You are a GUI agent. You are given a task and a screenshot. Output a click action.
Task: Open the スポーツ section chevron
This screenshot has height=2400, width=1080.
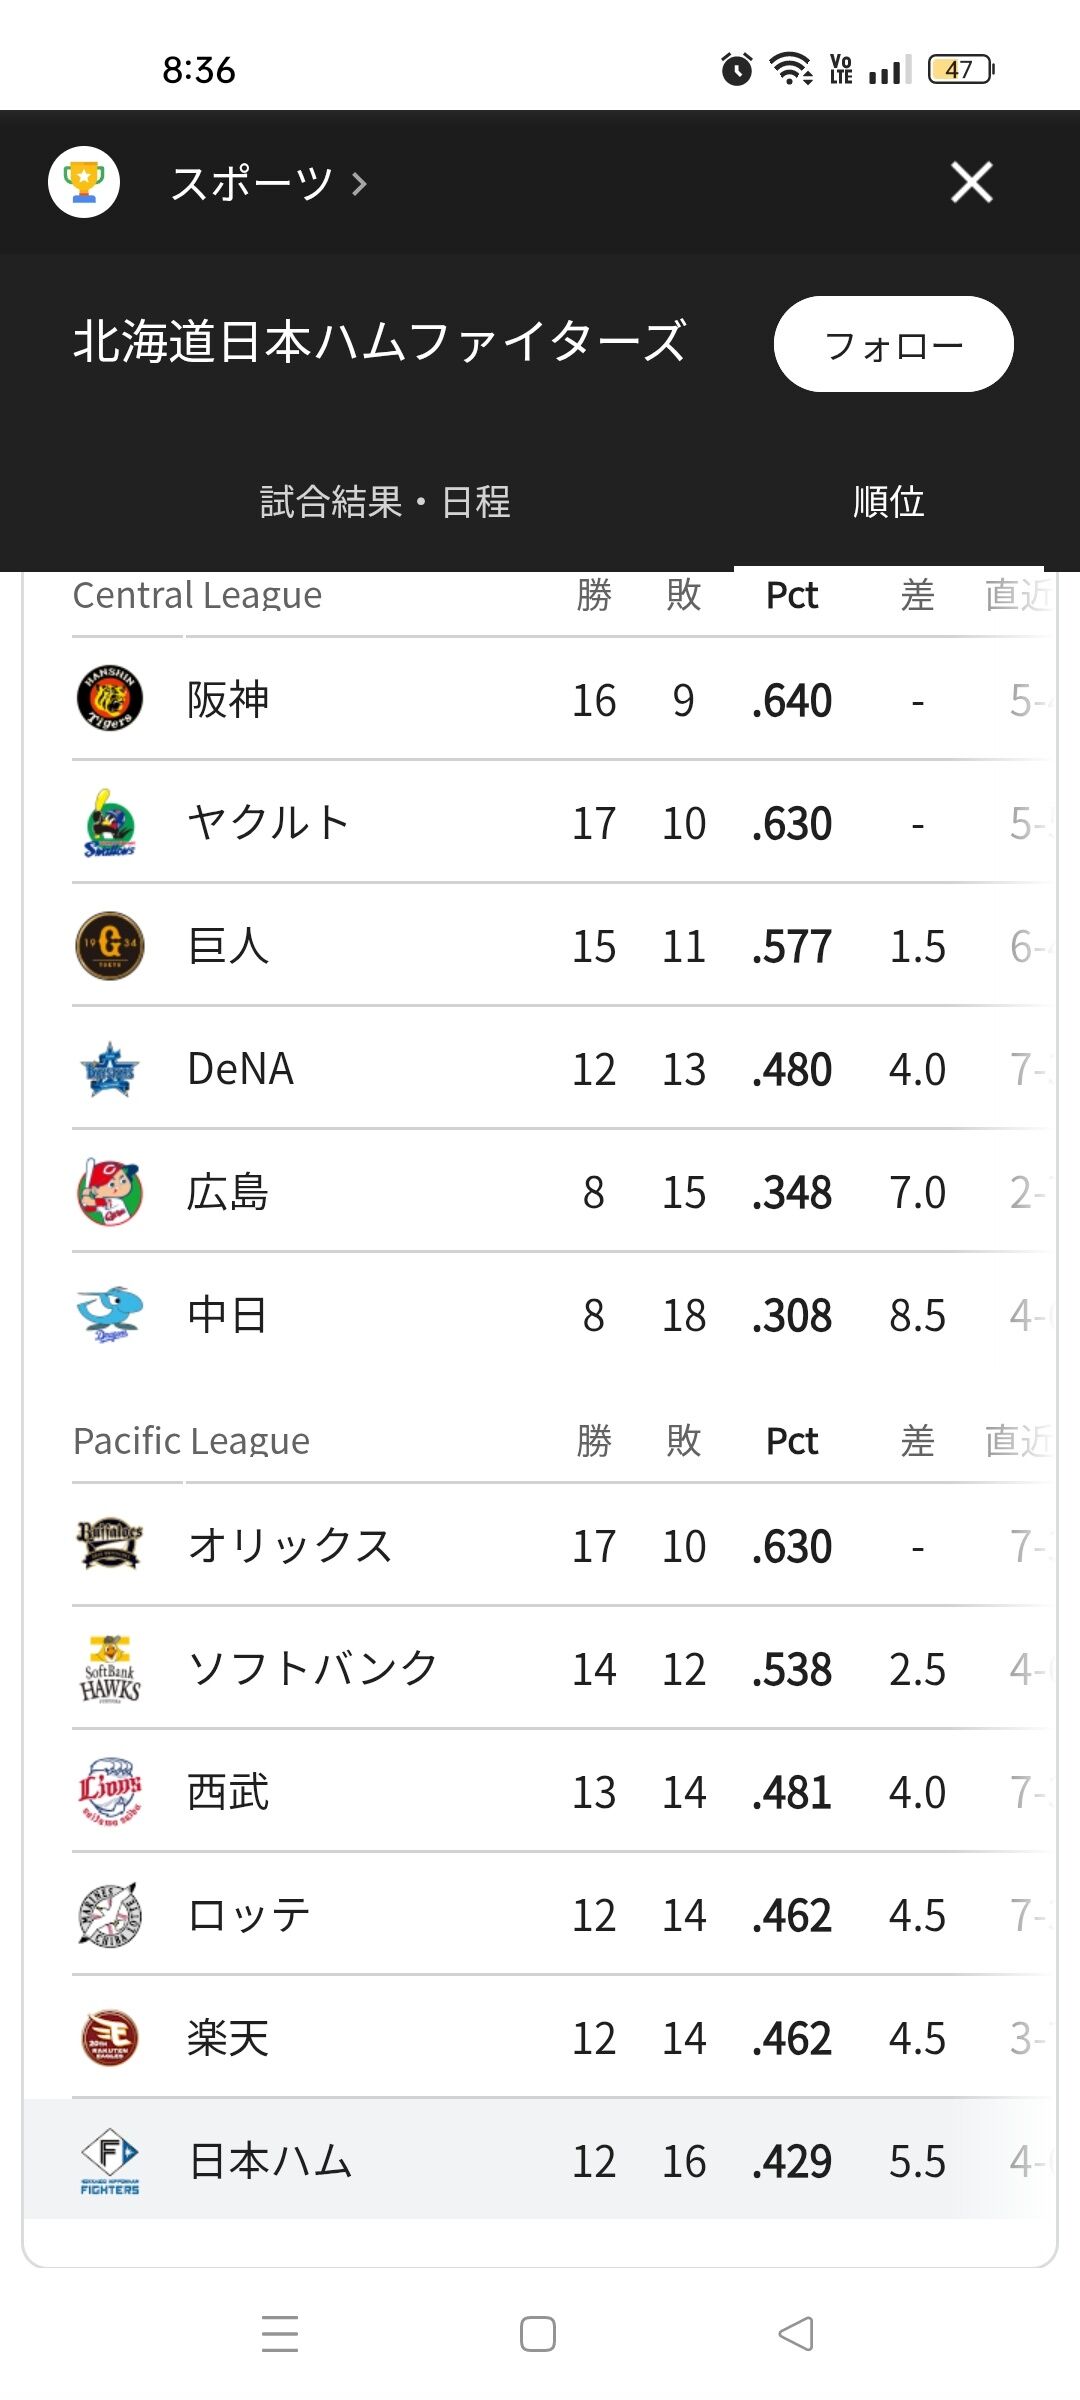point(359,184)
